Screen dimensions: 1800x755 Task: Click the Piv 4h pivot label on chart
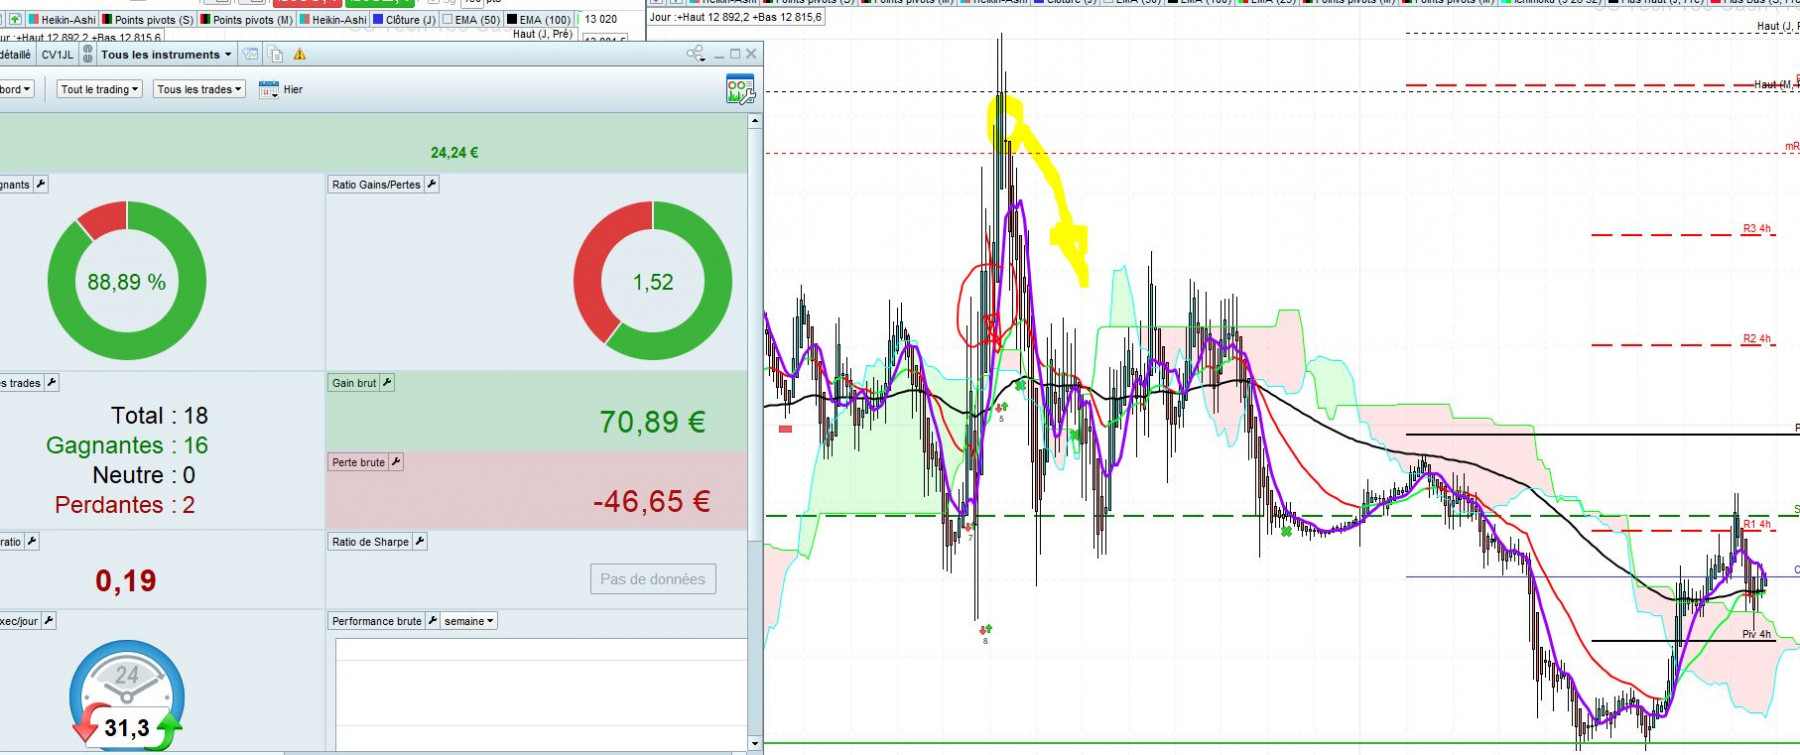point(1756,634)
